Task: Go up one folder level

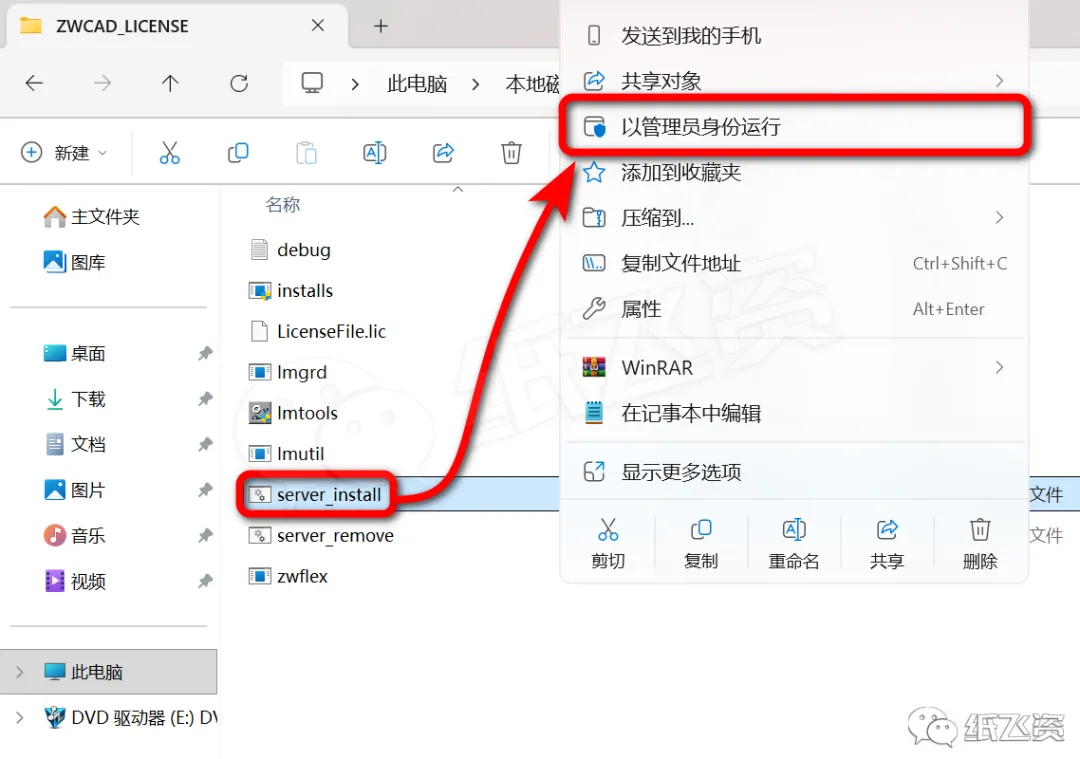Action: point(170,83)
